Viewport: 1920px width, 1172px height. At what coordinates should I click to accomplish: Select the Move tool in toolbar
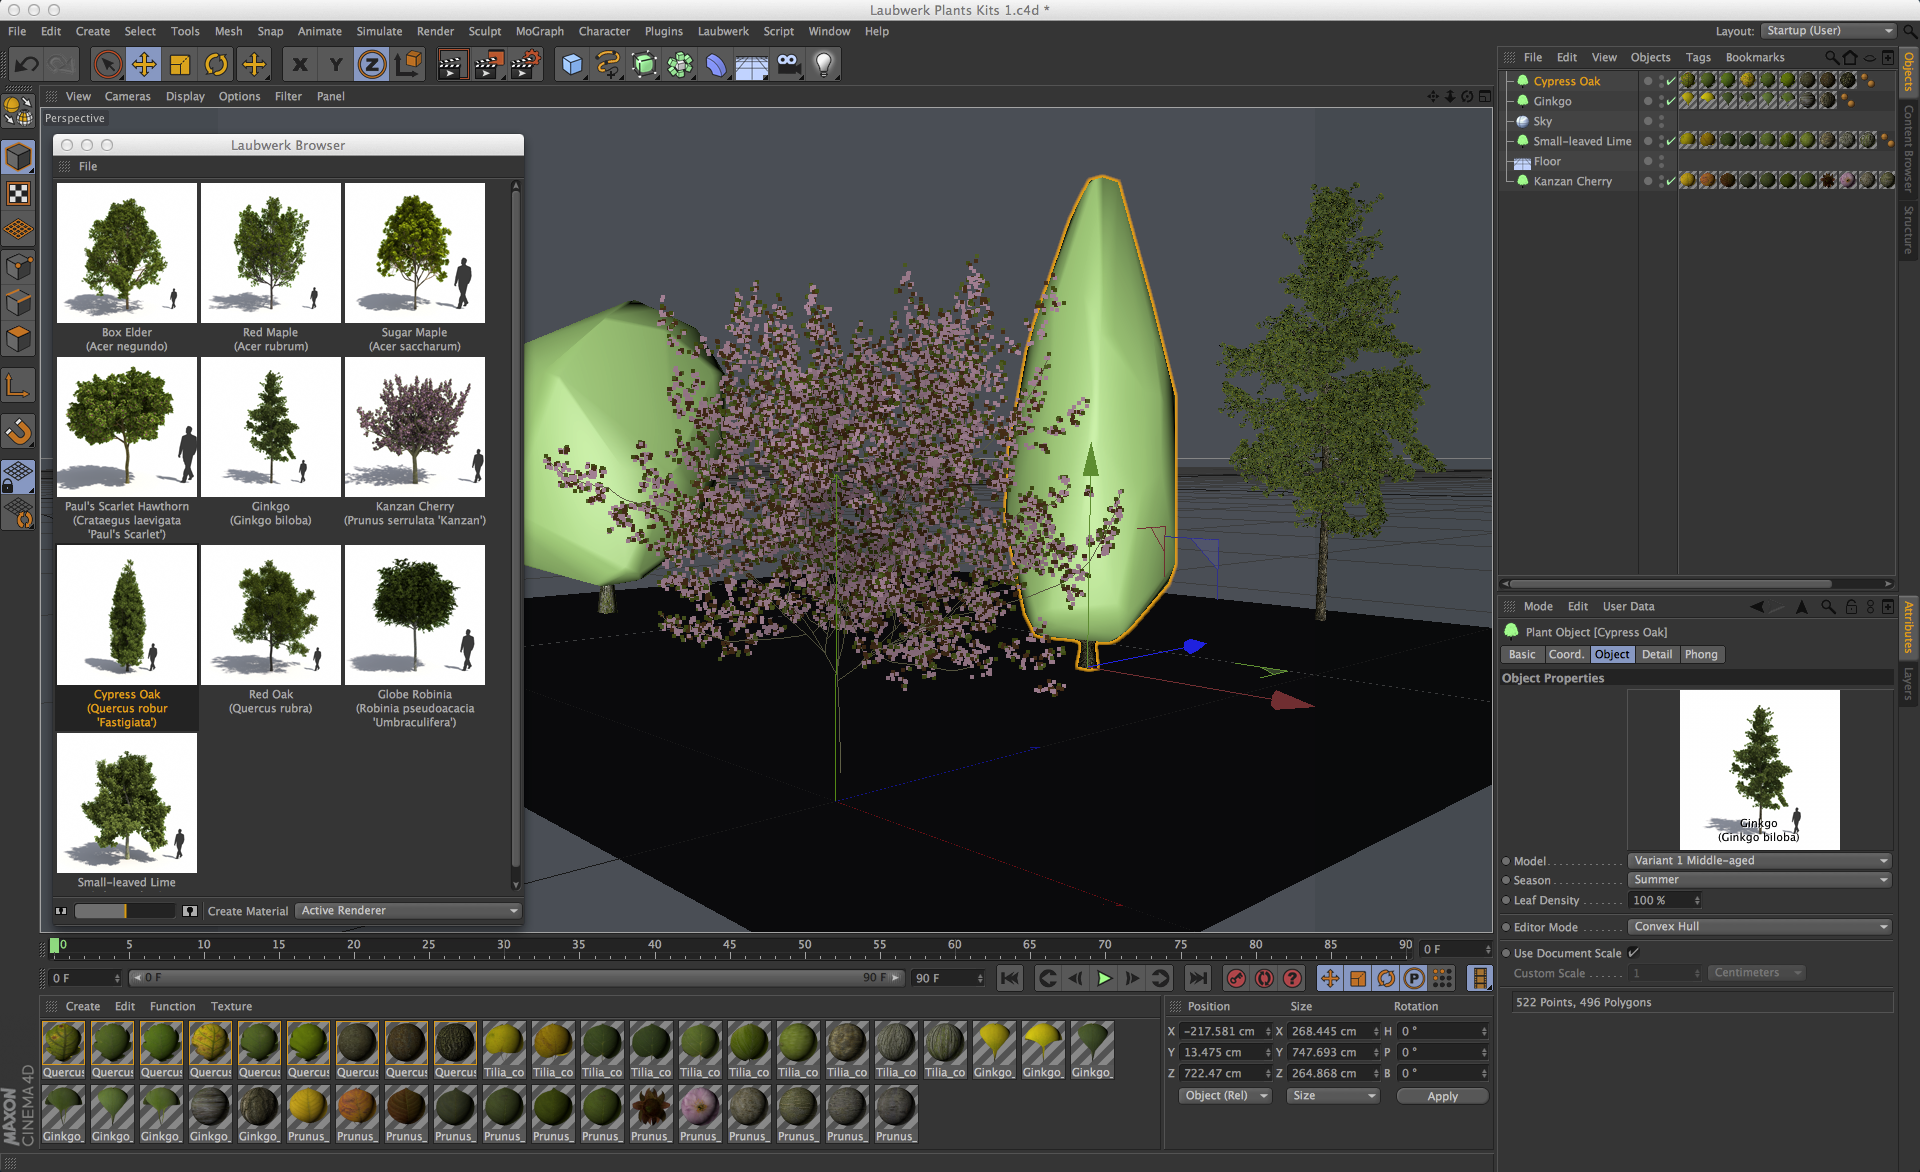click(x=144, y=65)
